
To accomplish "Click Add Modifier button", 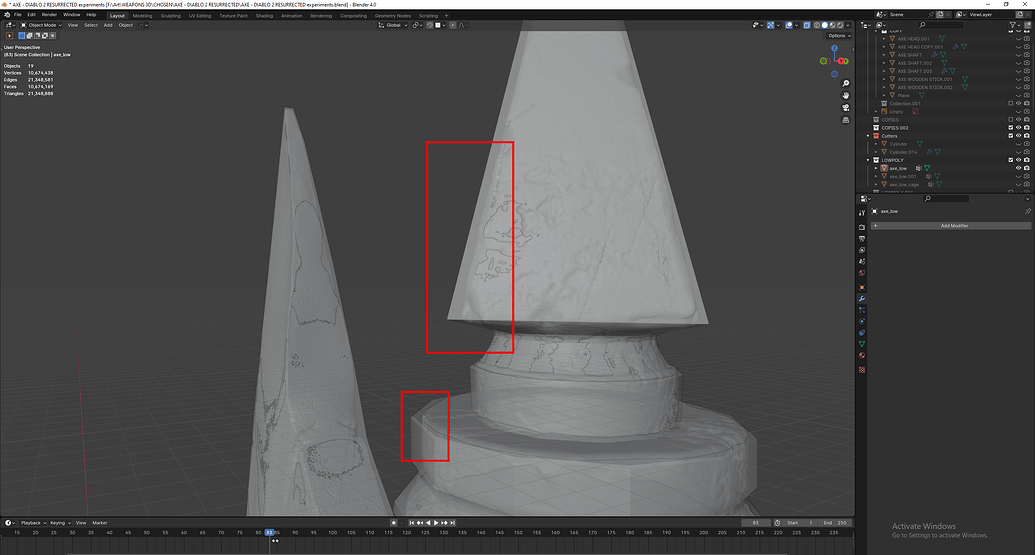I will point(951,226).
